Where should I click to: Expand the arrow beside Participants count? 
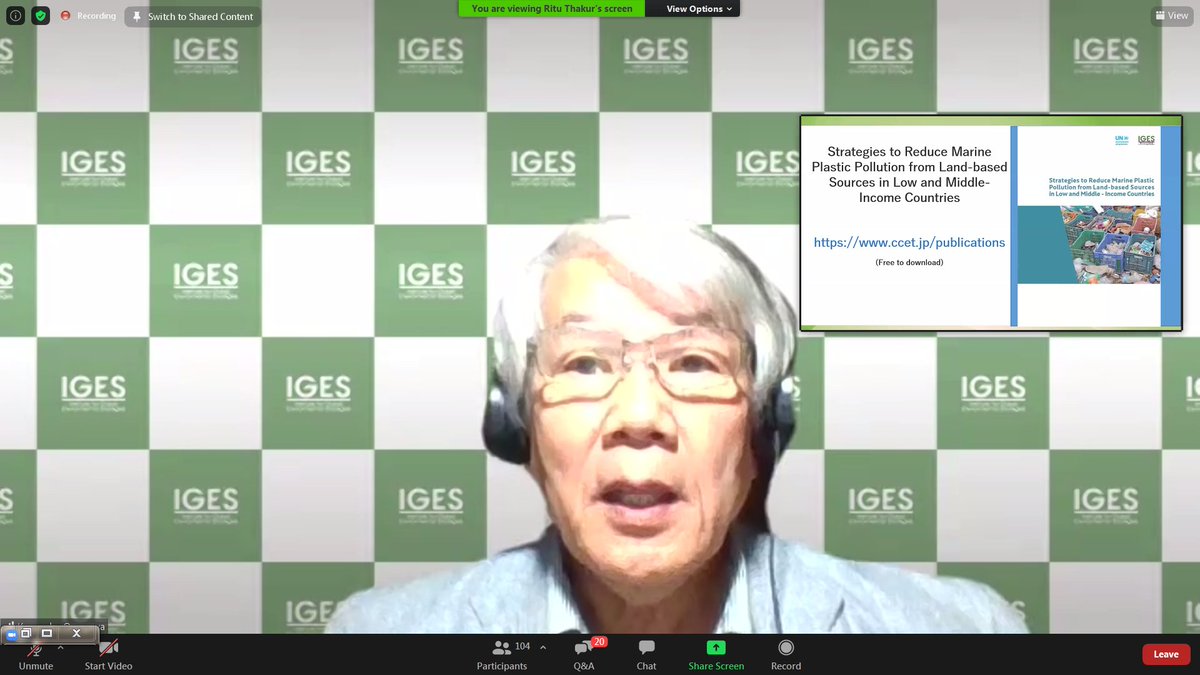click(543, 647)
